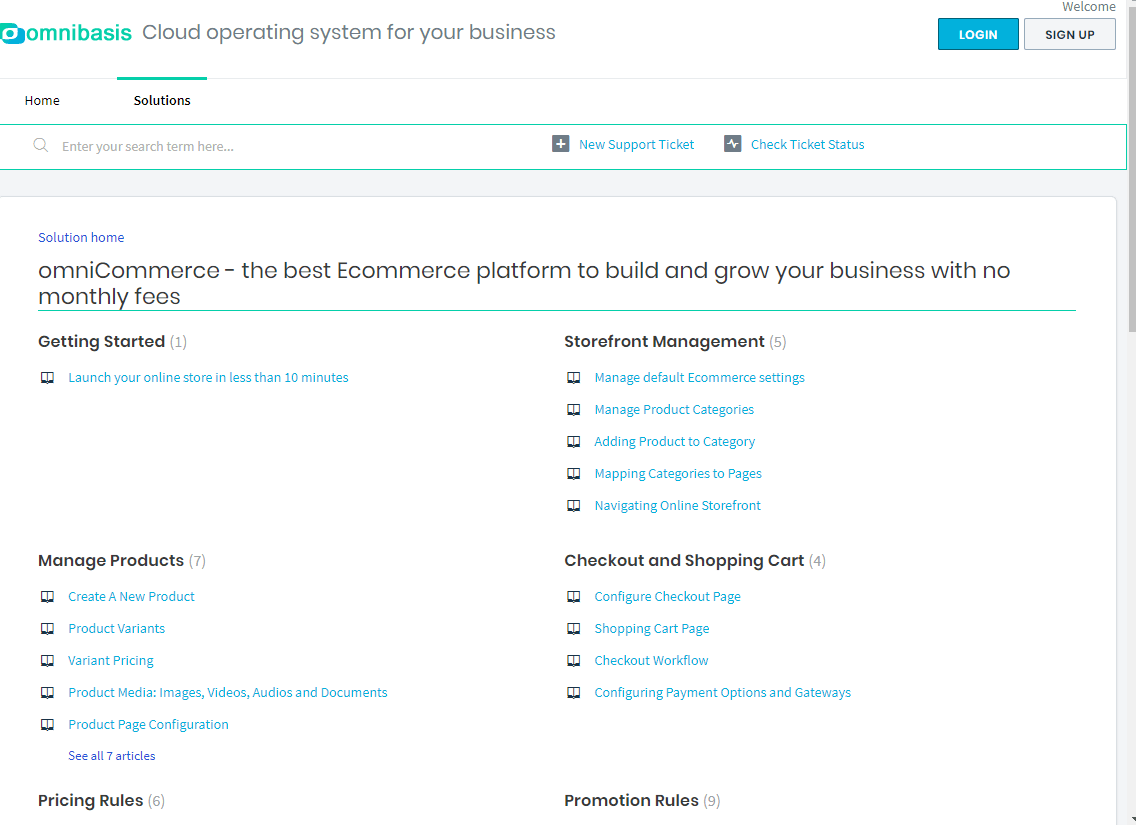The image size is (1136, 825).
Task: Open Manage Products folder heading
Action: (111, 561)
